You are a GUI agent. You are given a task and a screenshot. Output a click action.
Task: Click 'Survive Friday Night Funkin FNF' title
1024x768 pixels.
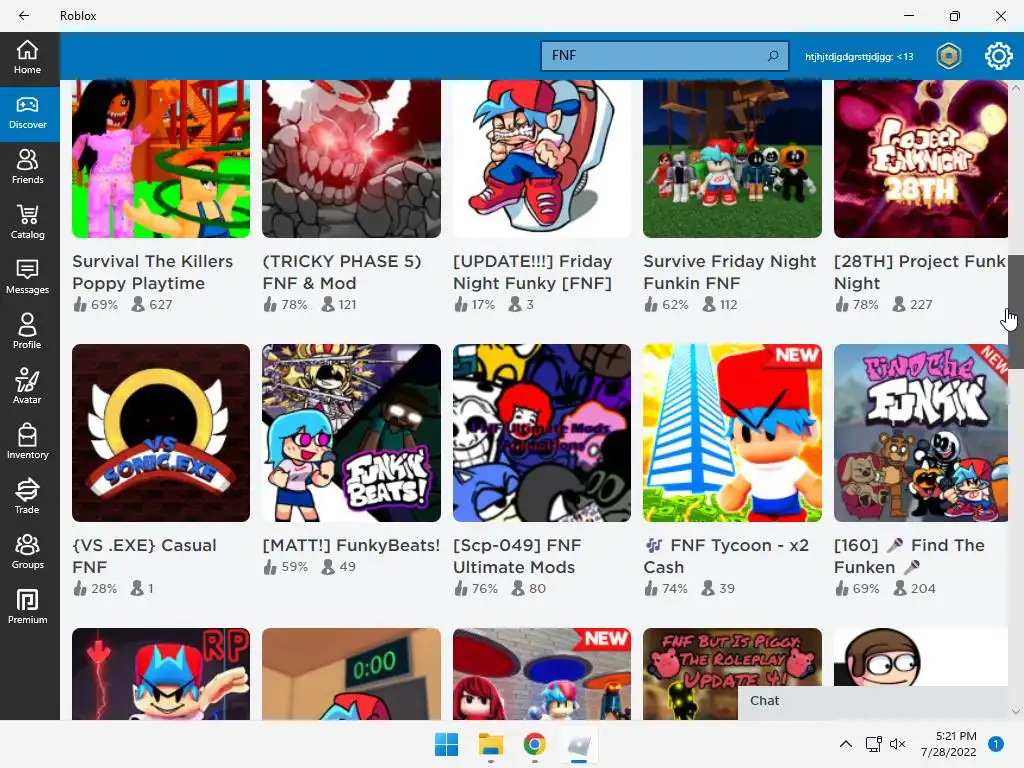pos(729,272)
